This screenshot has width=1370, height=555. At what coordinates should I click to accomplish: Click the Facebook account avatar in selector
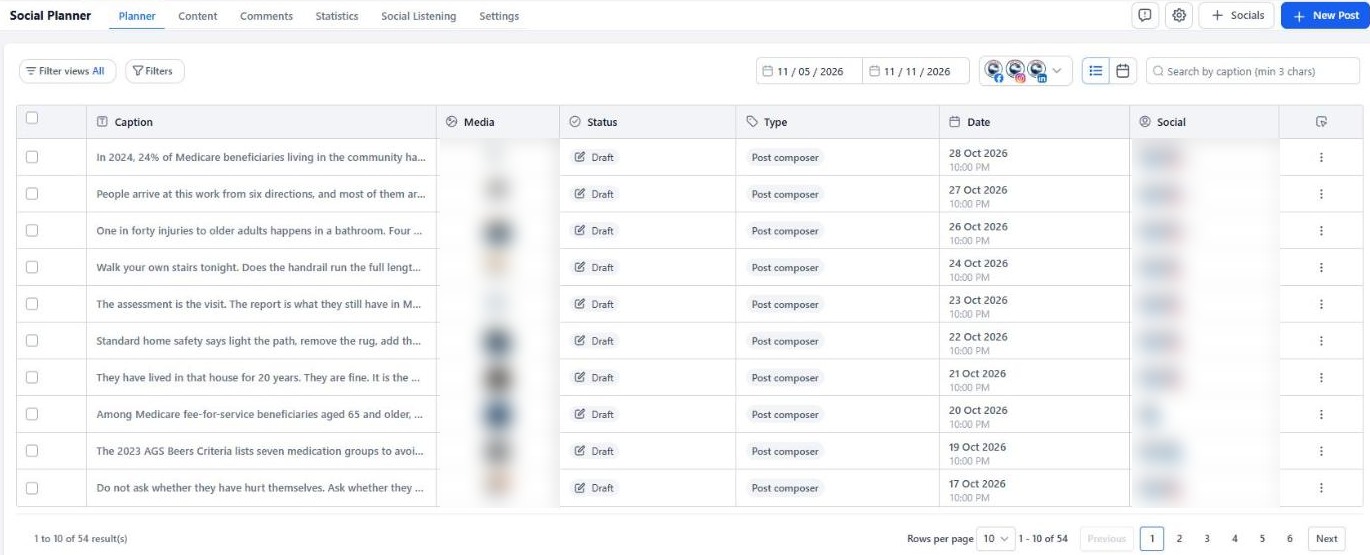point(994,70)
